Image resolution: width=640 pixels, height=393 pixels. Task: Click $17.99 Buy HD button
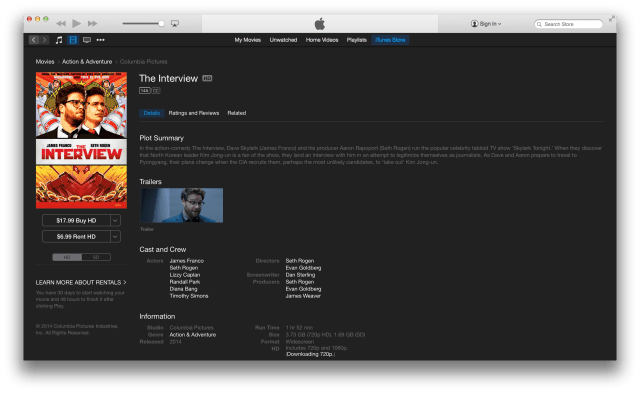(76, 220)
